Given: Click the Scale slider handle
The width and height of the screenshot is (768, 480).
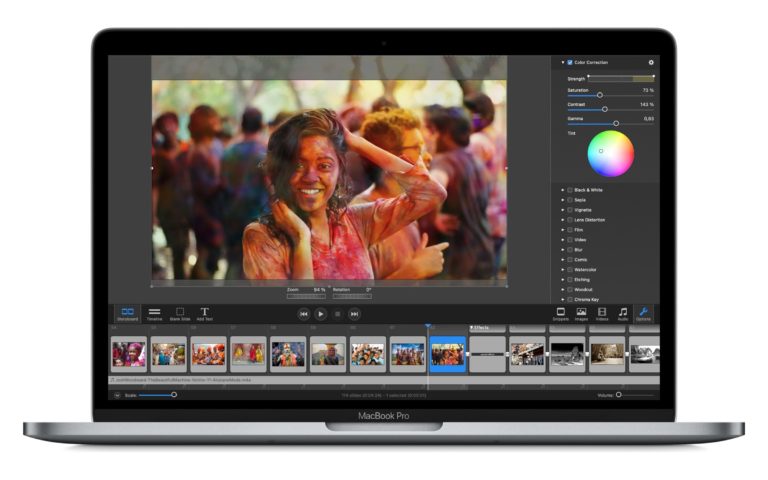Looking at the screenshot, I should [x=174, y=395].
